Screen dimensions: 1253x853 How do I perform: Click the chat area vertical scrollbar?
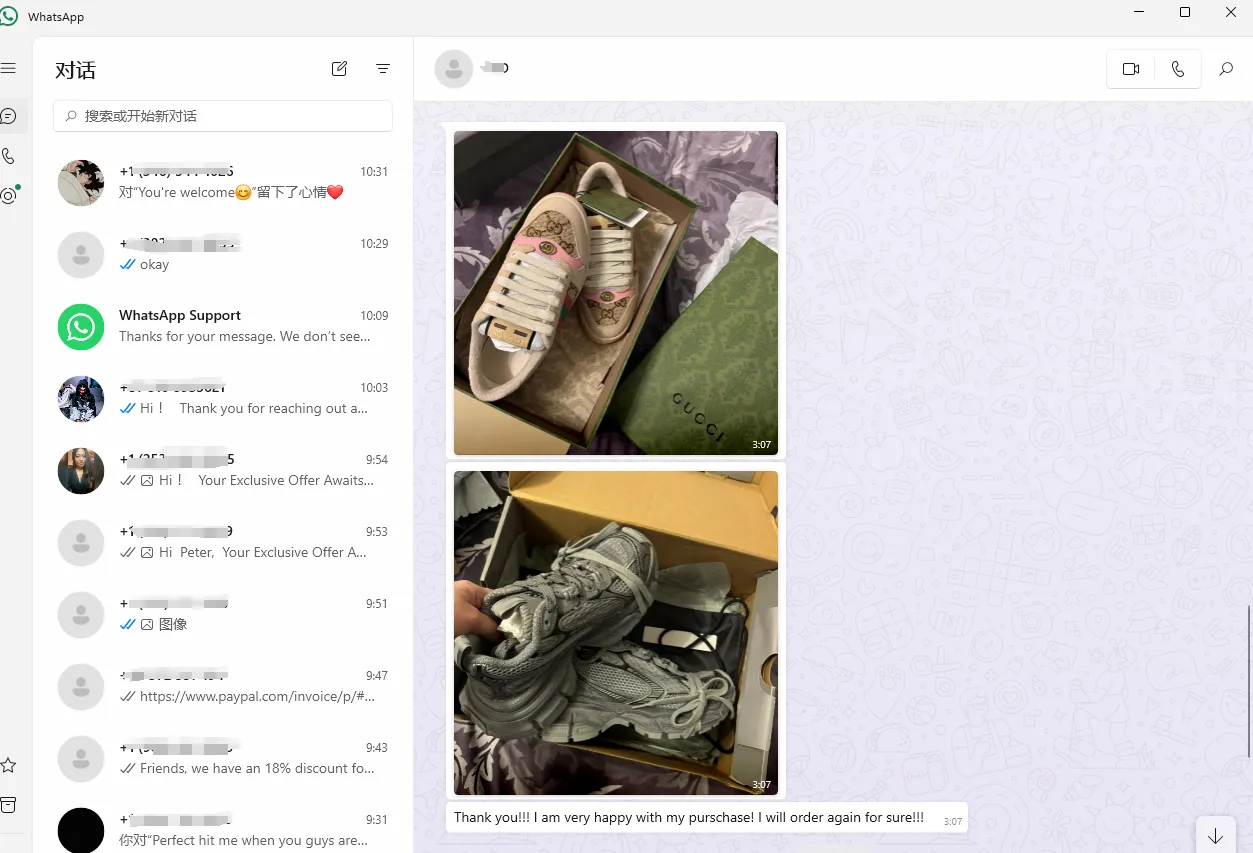[x=1249, y=680]
